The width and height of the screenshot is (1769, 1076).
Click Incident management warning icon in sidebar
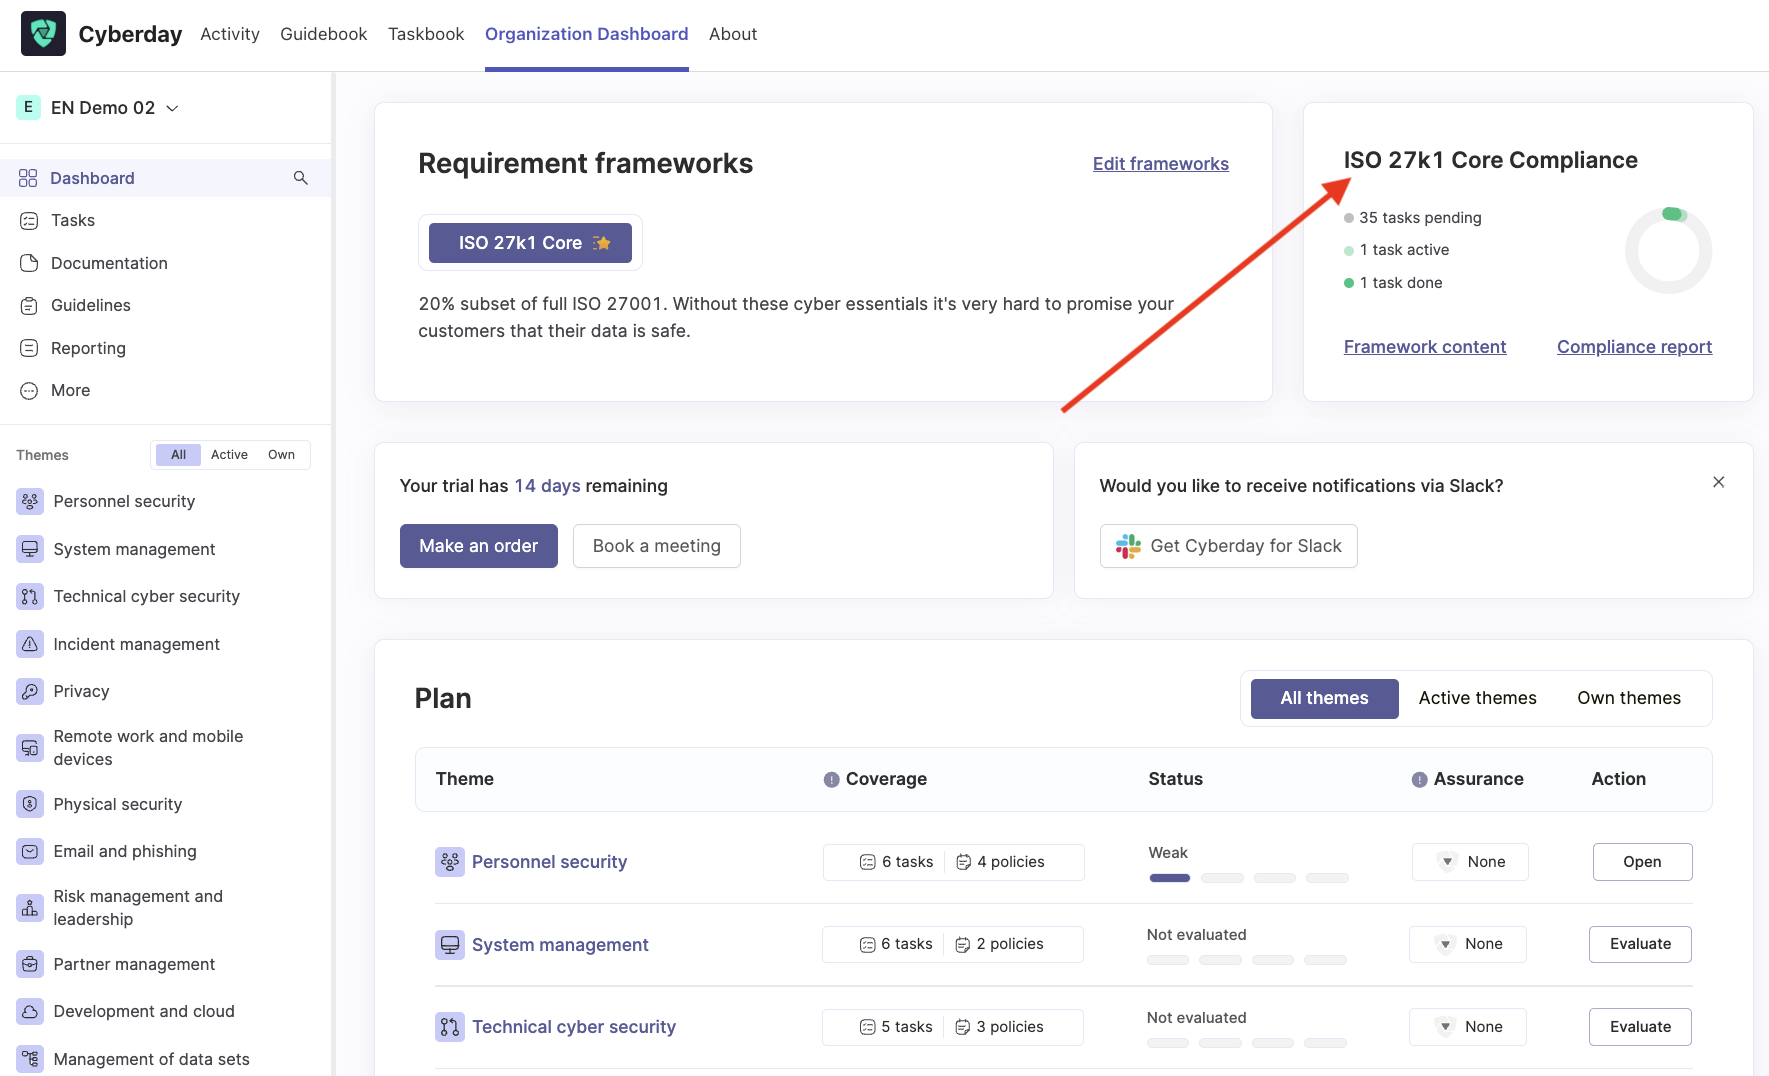tap(30, 644)
